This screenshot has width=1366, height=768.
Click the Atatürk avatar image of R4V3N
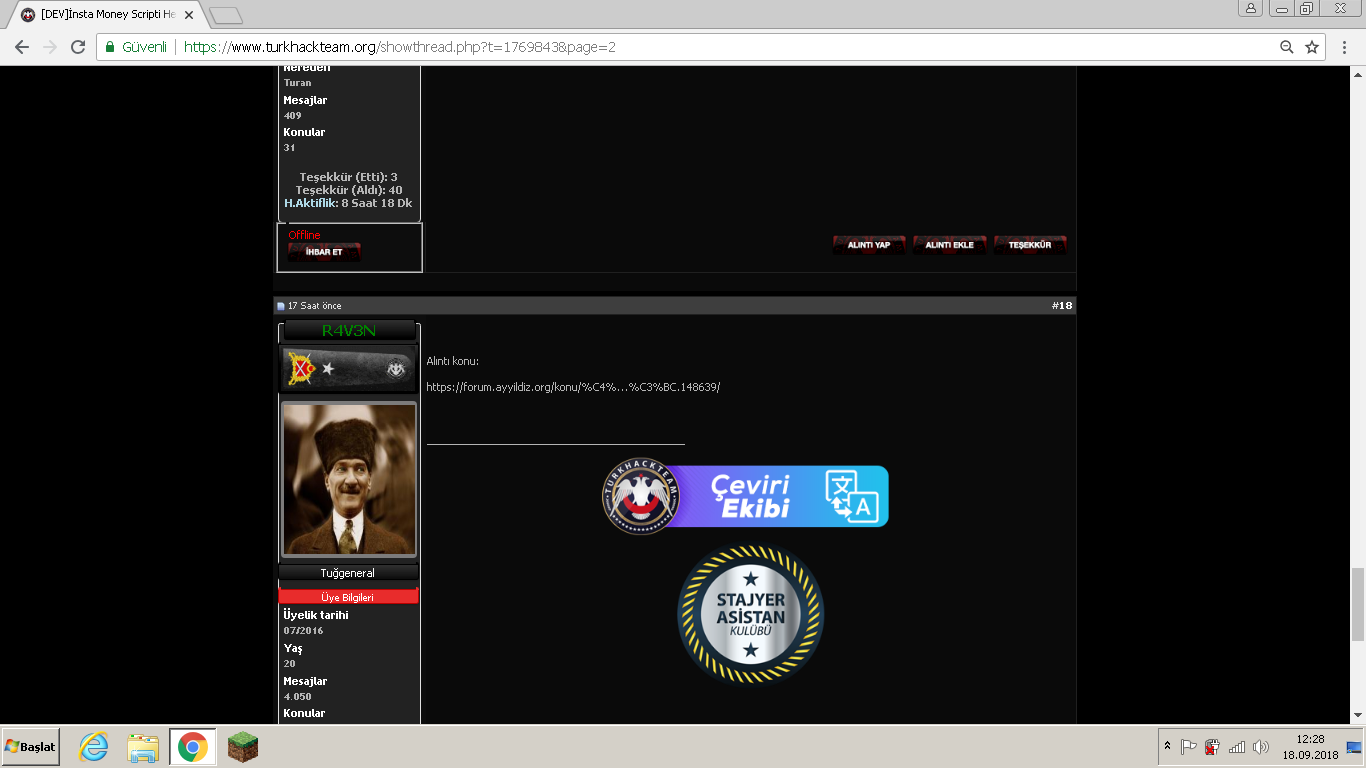[349, 479]
